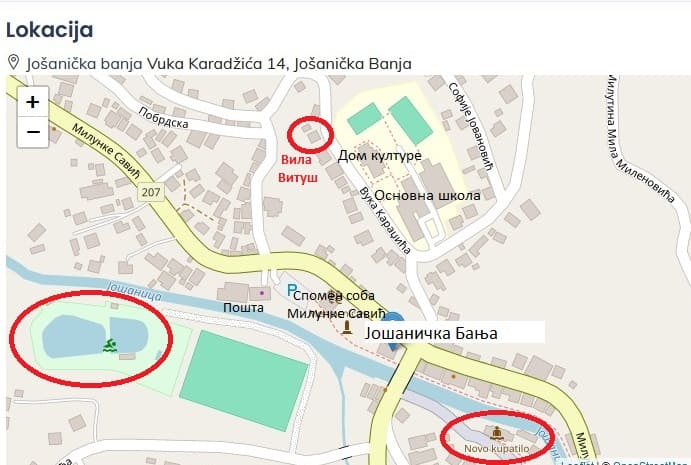Click the Дом културе label
The width and height of the screenshot is (691, 465).
tap(379, 156)
